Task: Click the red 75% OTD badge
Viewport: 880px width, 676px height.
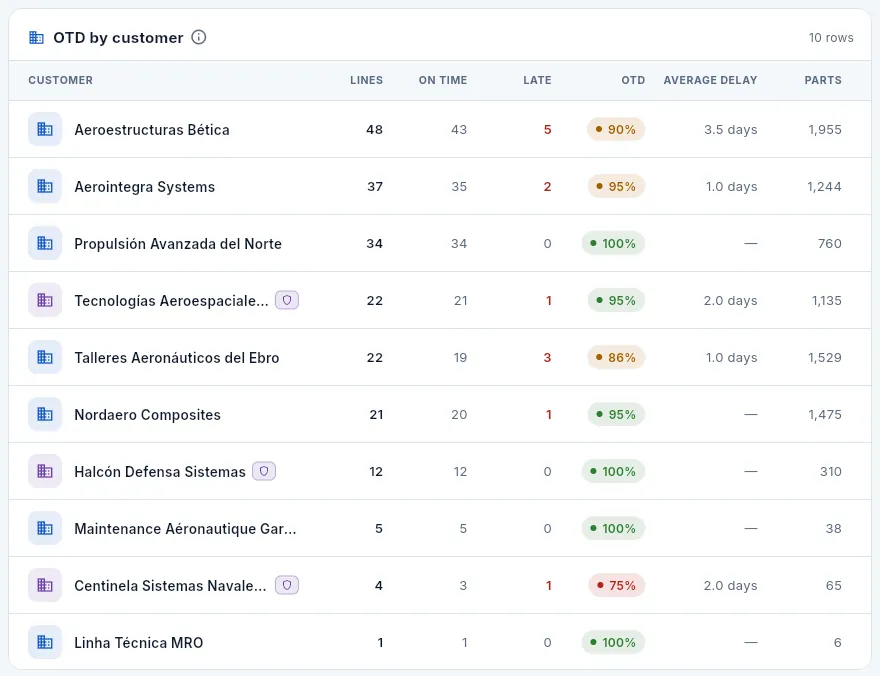Action: click(x=616, y=585)
